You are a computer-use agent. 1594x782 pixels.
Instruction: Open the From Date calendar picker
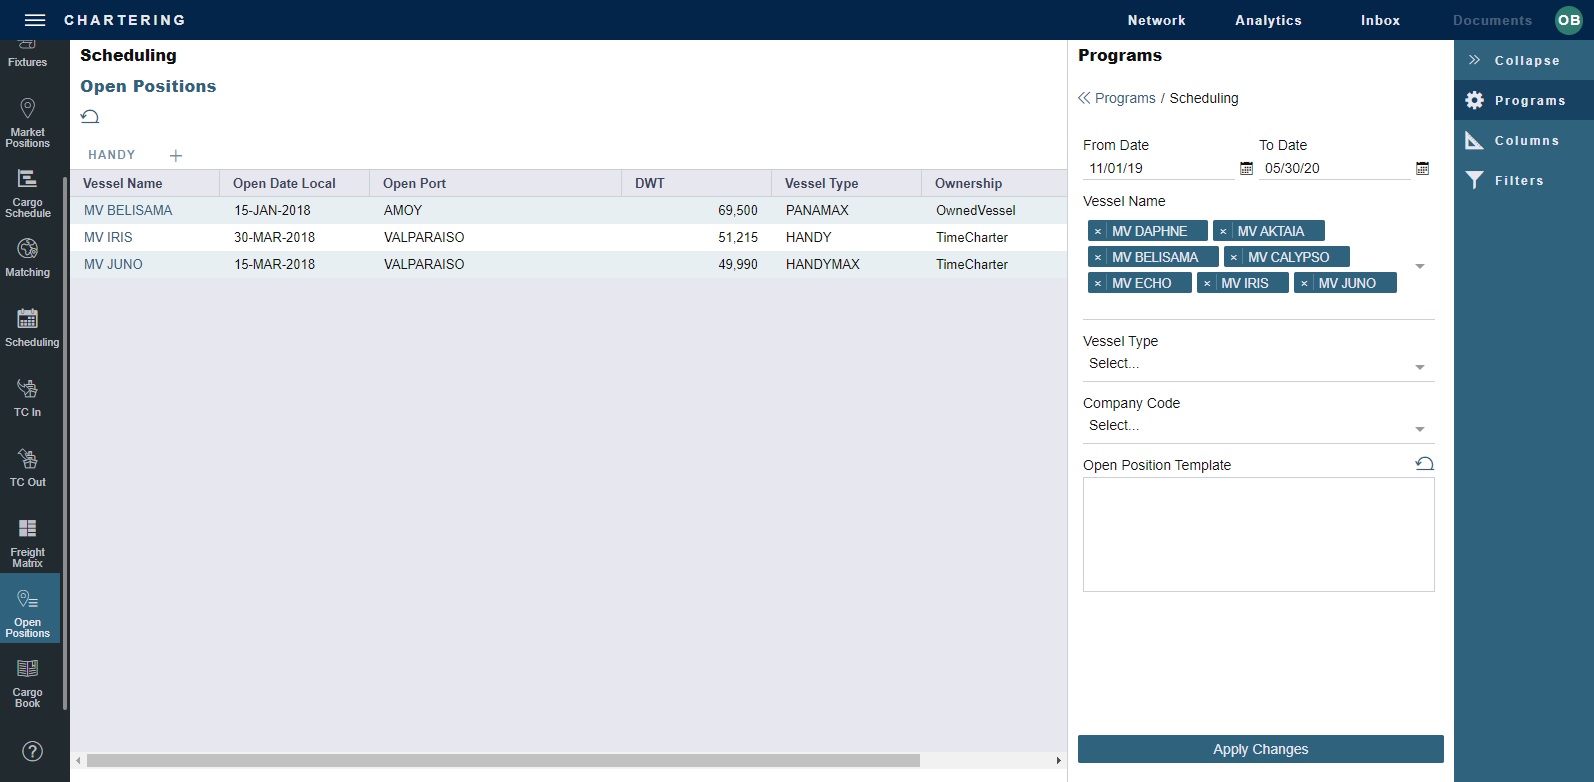(1246, 169)
